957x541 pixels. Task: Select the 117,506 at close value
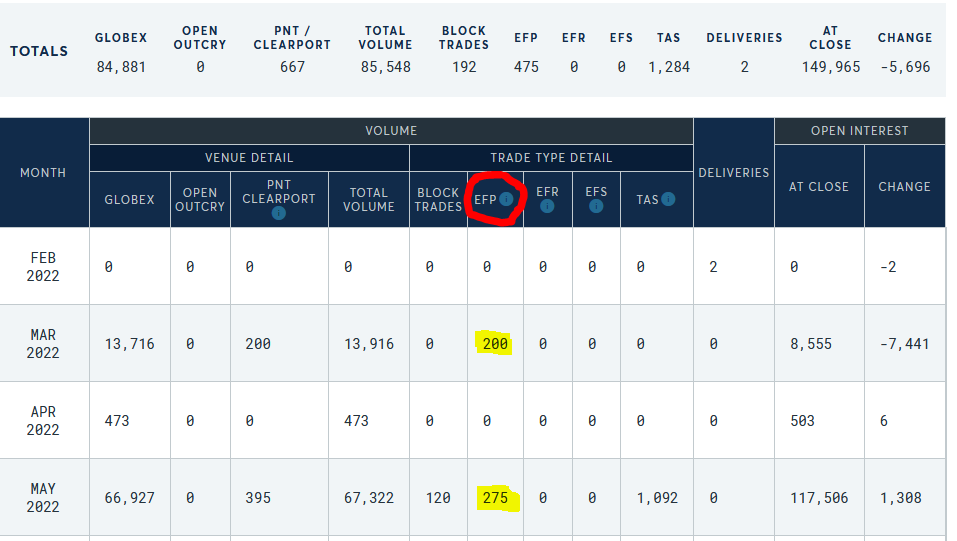tap(819, 498)
